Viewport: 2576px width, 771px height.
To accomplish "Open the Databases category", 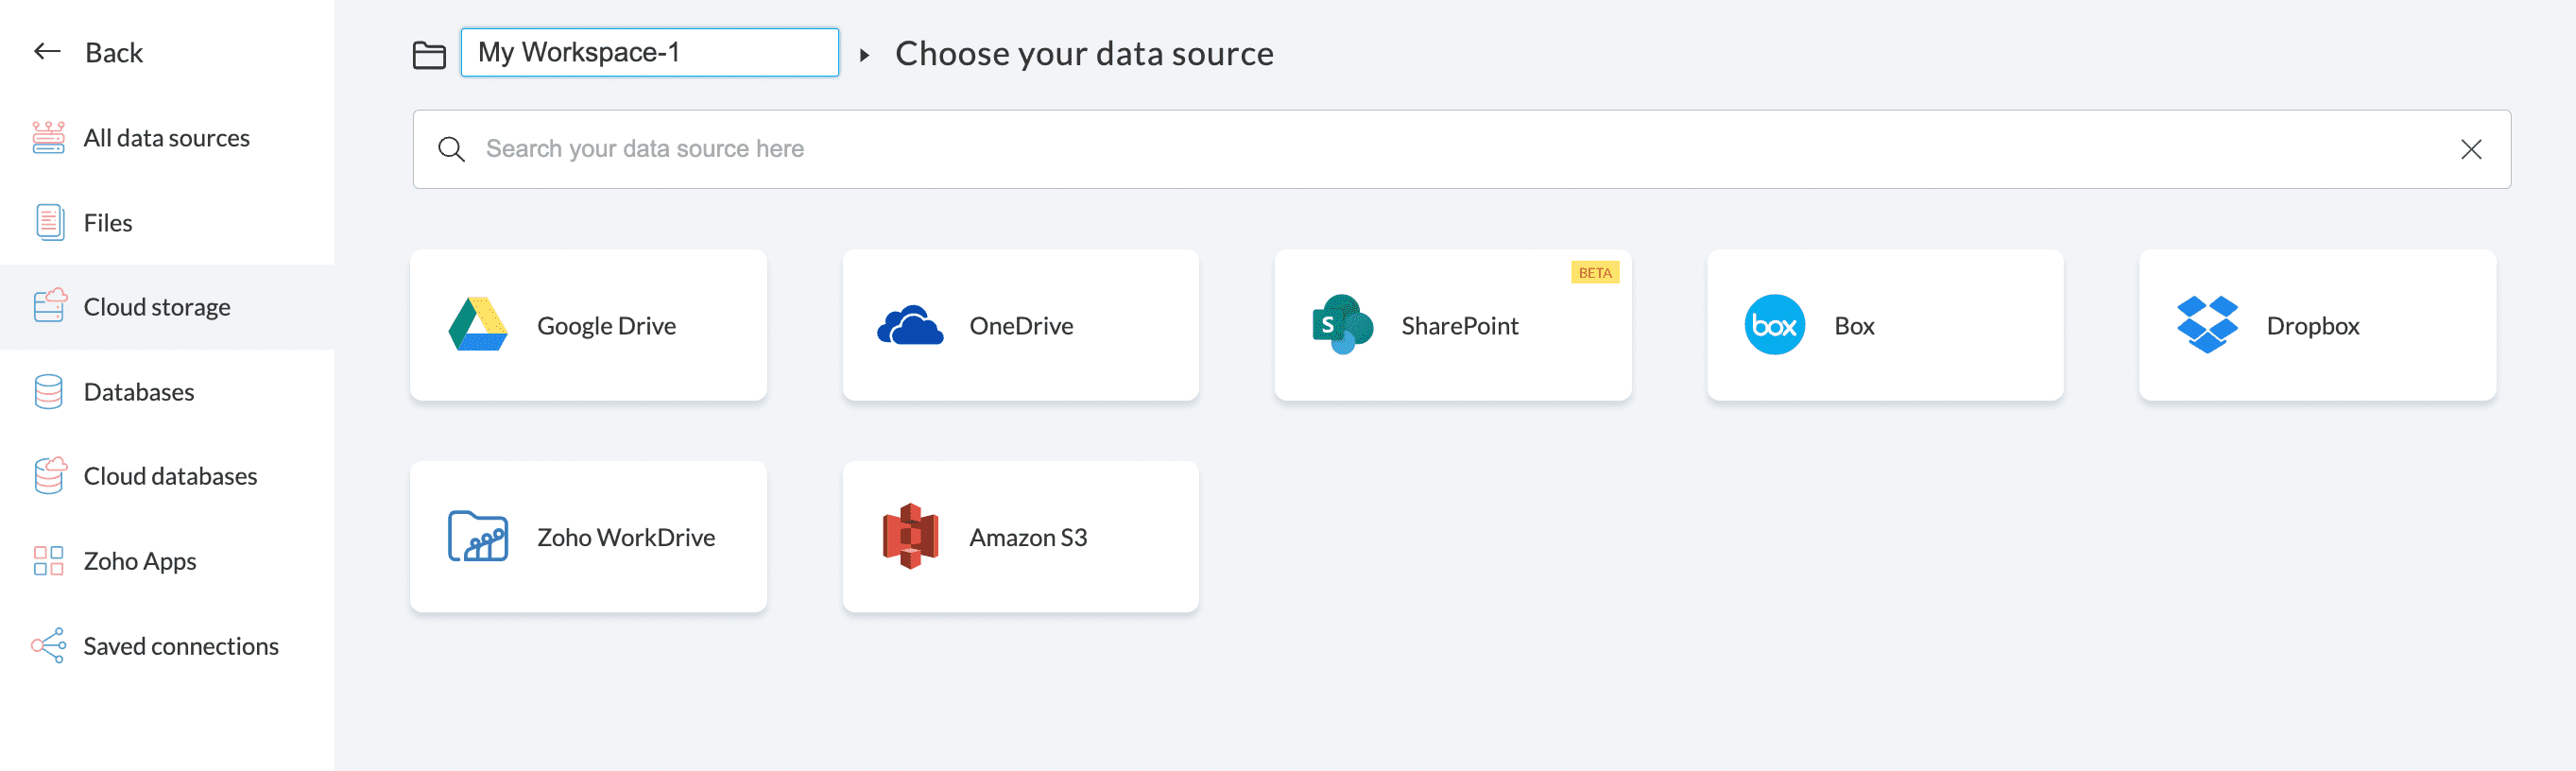I will (x=139, y=392).
